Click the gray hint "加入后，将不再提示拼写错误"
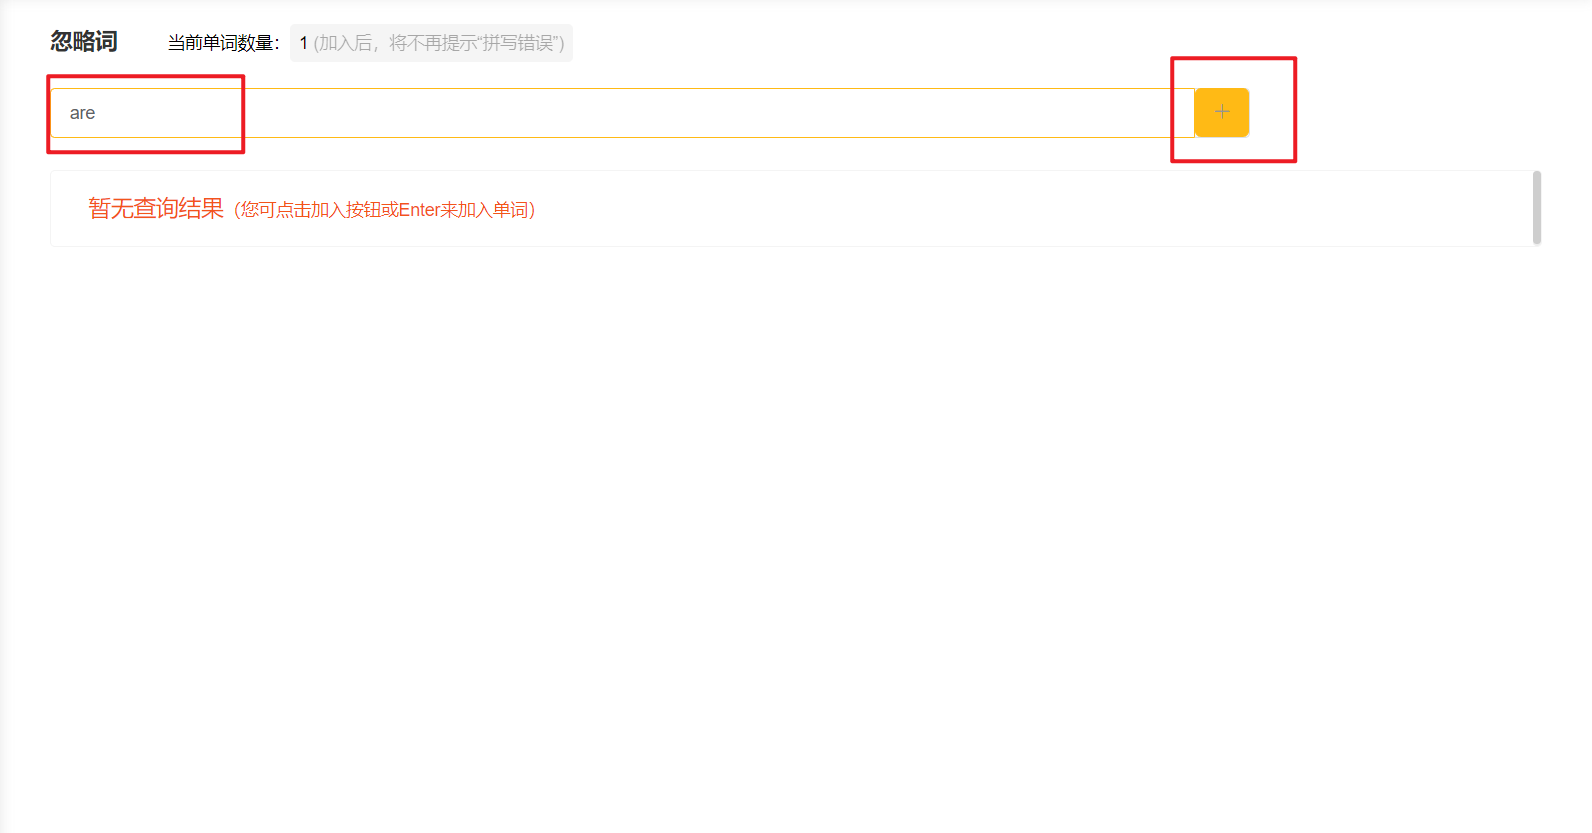 (439, 43)
